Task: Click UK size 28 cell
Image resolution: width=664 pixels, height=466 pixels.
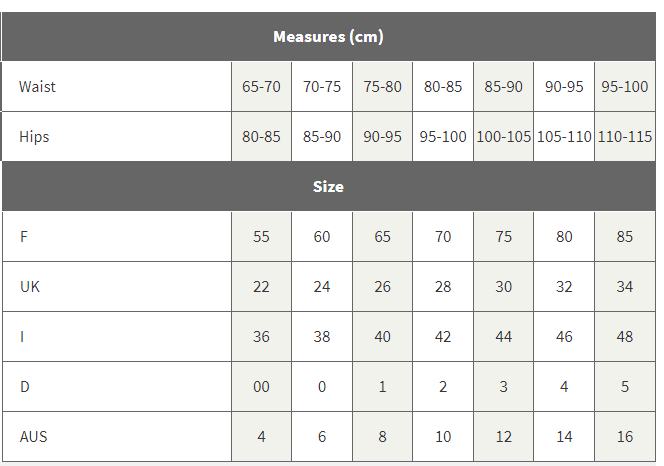Action: tap(443, 287)
